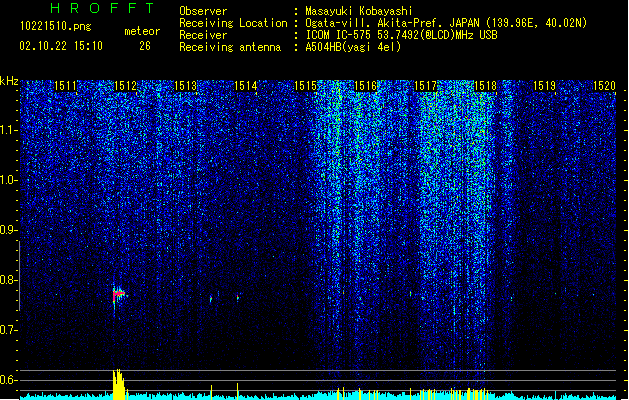
Task: Click the HROFFT title text
Action: coord(103,8)
